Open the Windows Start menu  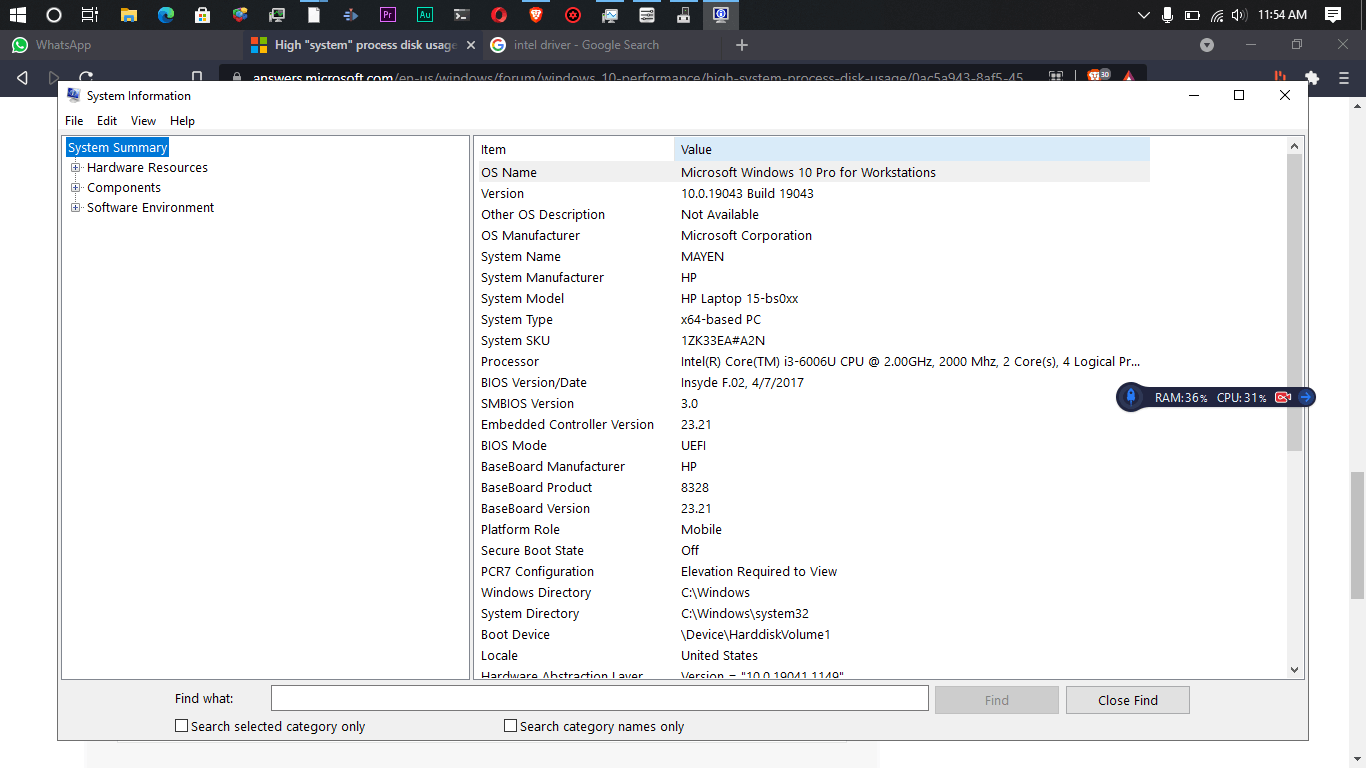click(x=17, y=15)
